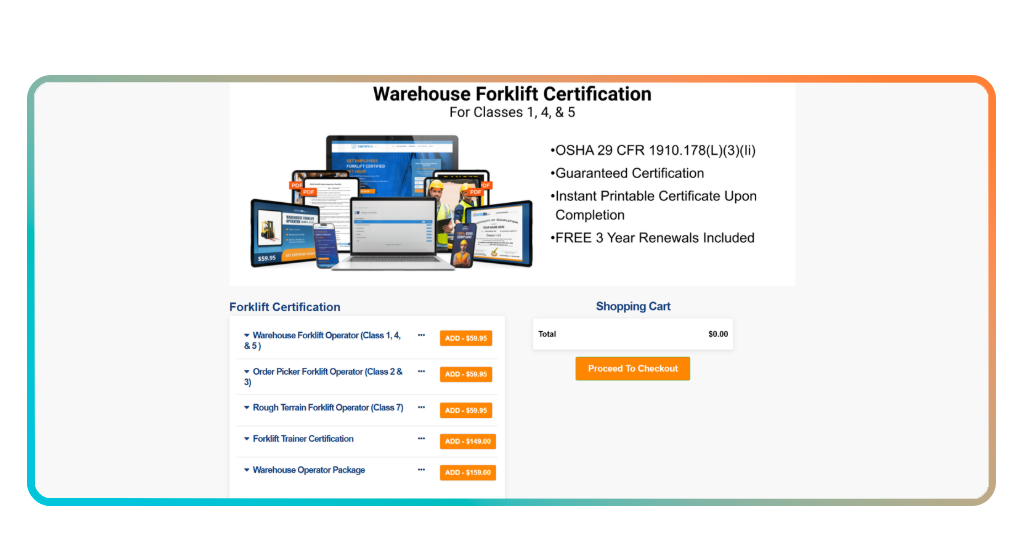Select Warehouse Forklift Operator (Class 1, 4, & 5) title
This screenshot has width=1024, height=536.
[323, 340]
